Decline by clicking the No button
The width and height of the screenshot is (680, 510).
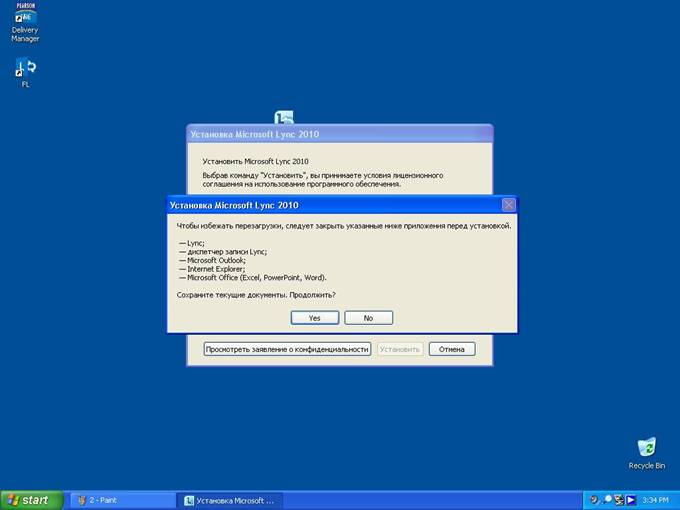369,318
